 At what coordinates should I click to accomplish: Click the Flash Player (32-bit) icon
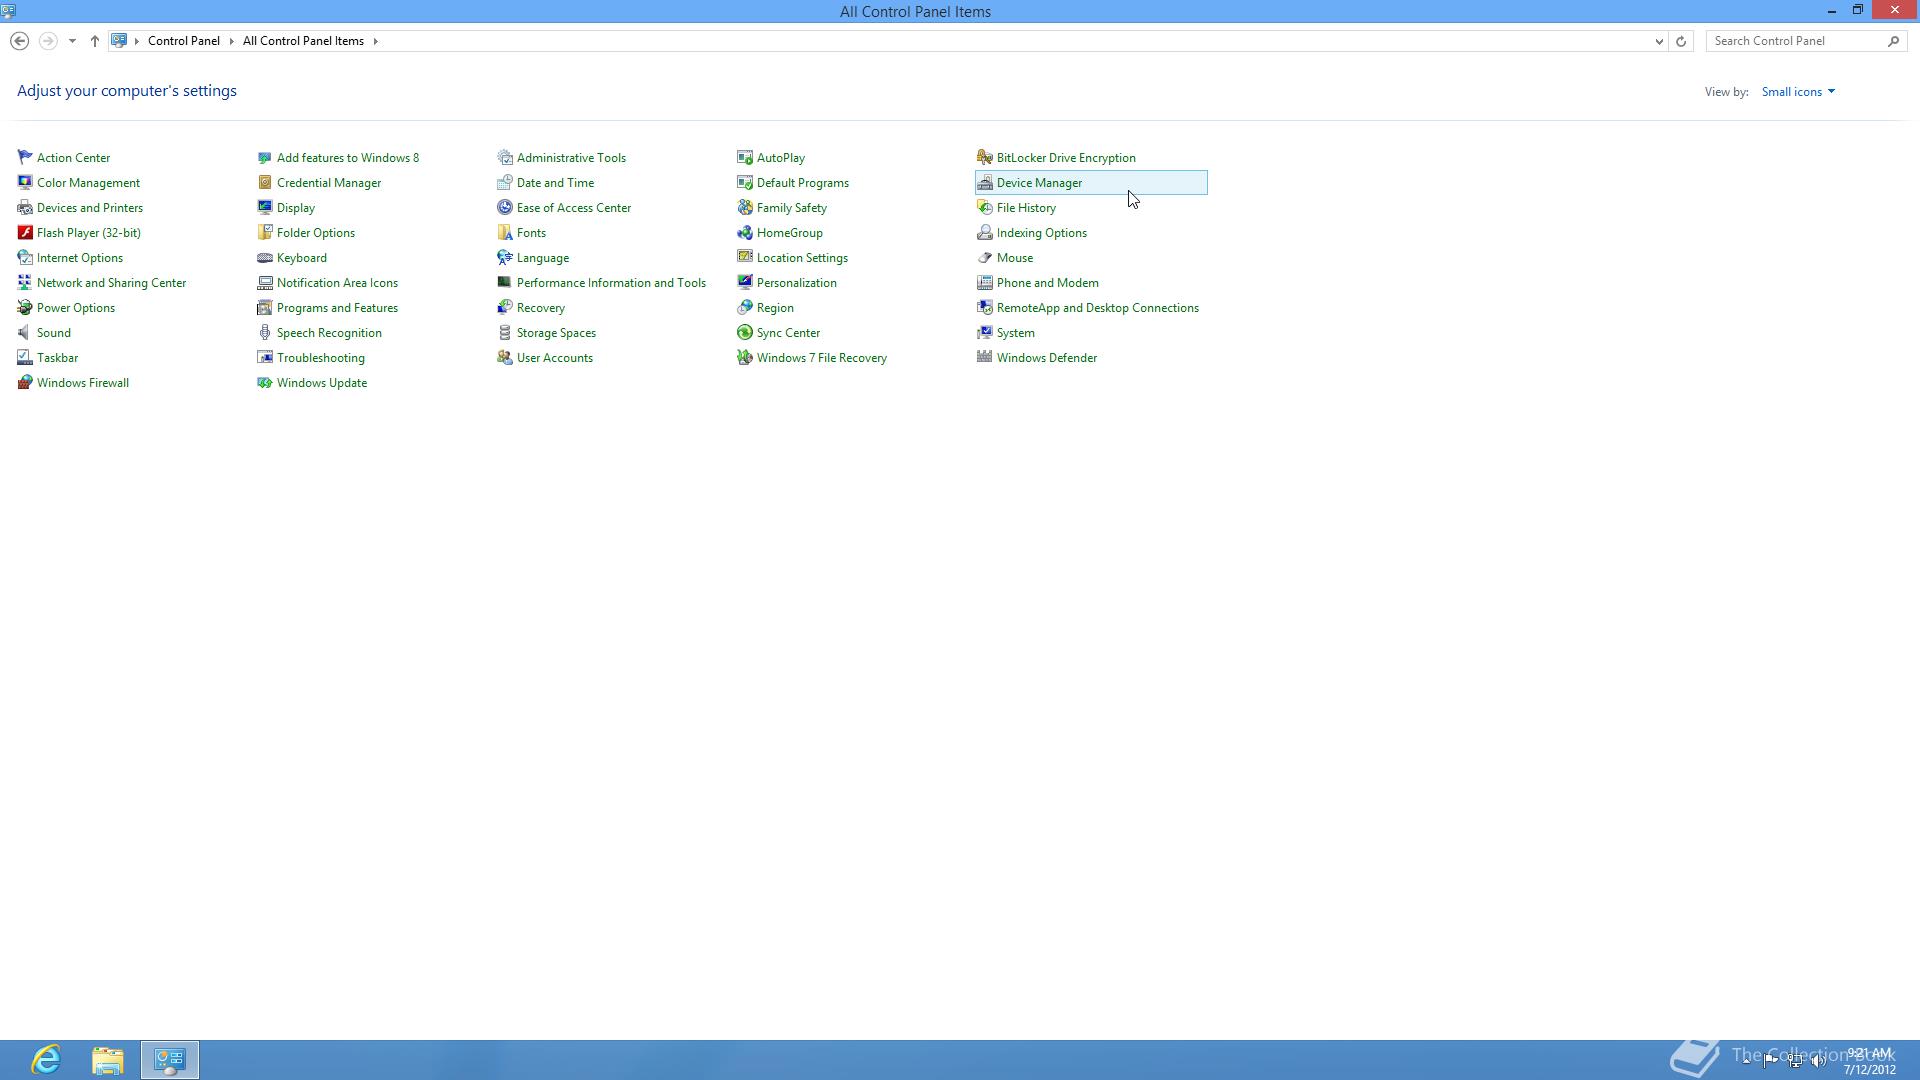click(x=25, y=233)
